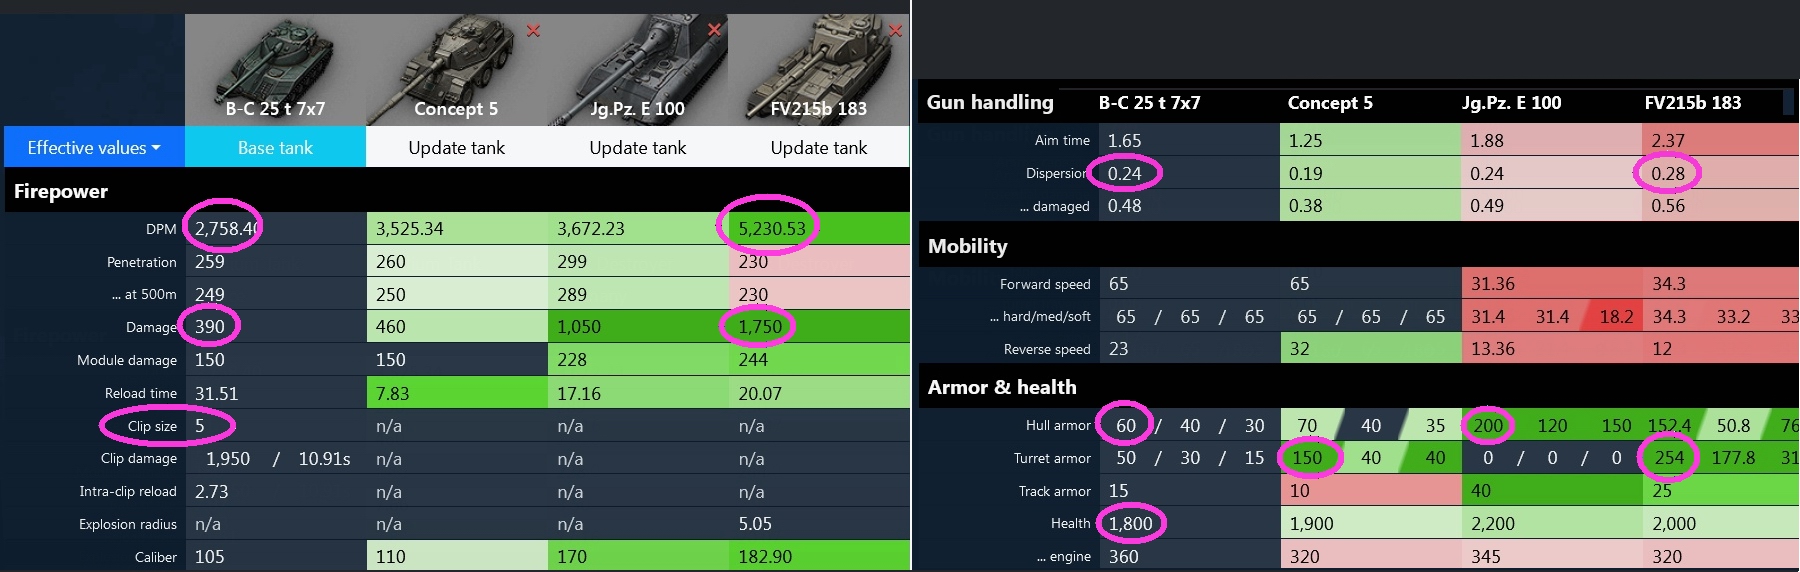Remove FV215b 183 with its red X

tap(896, 31)
